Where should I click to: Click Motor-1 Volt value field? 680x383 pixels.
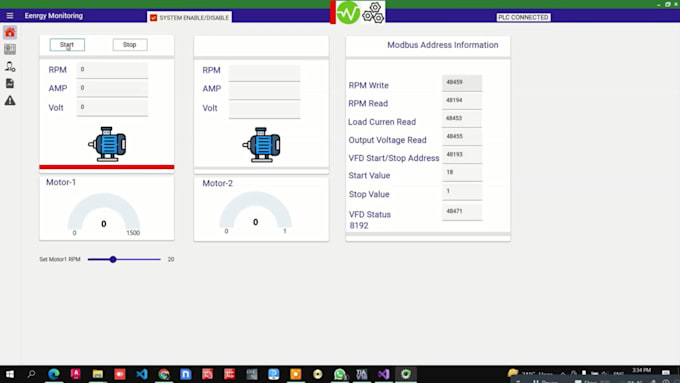click(112, 108)
